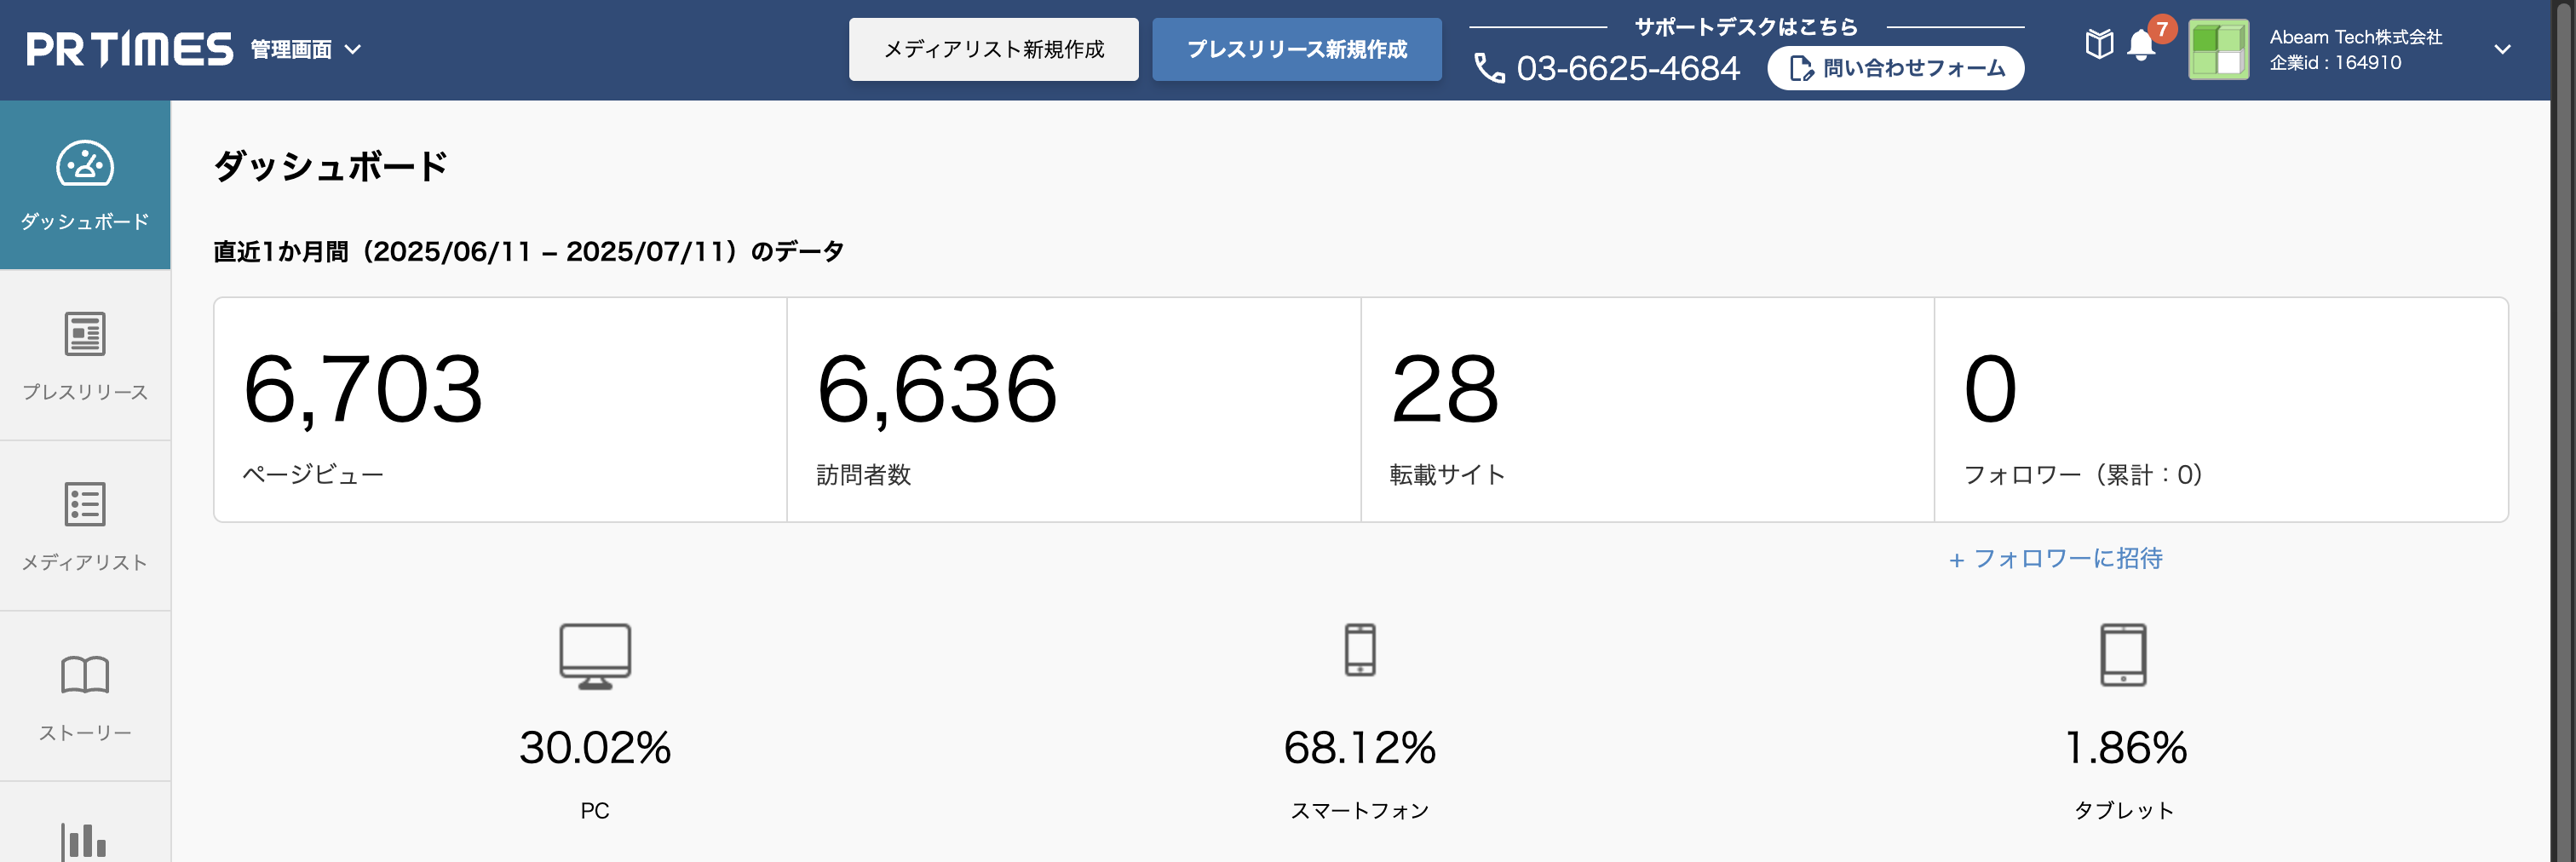Image resolution: width=2576 pixels, height=862 pixels.
Task: Click the 6,703 ページビュー card
Action: [500, 409]
